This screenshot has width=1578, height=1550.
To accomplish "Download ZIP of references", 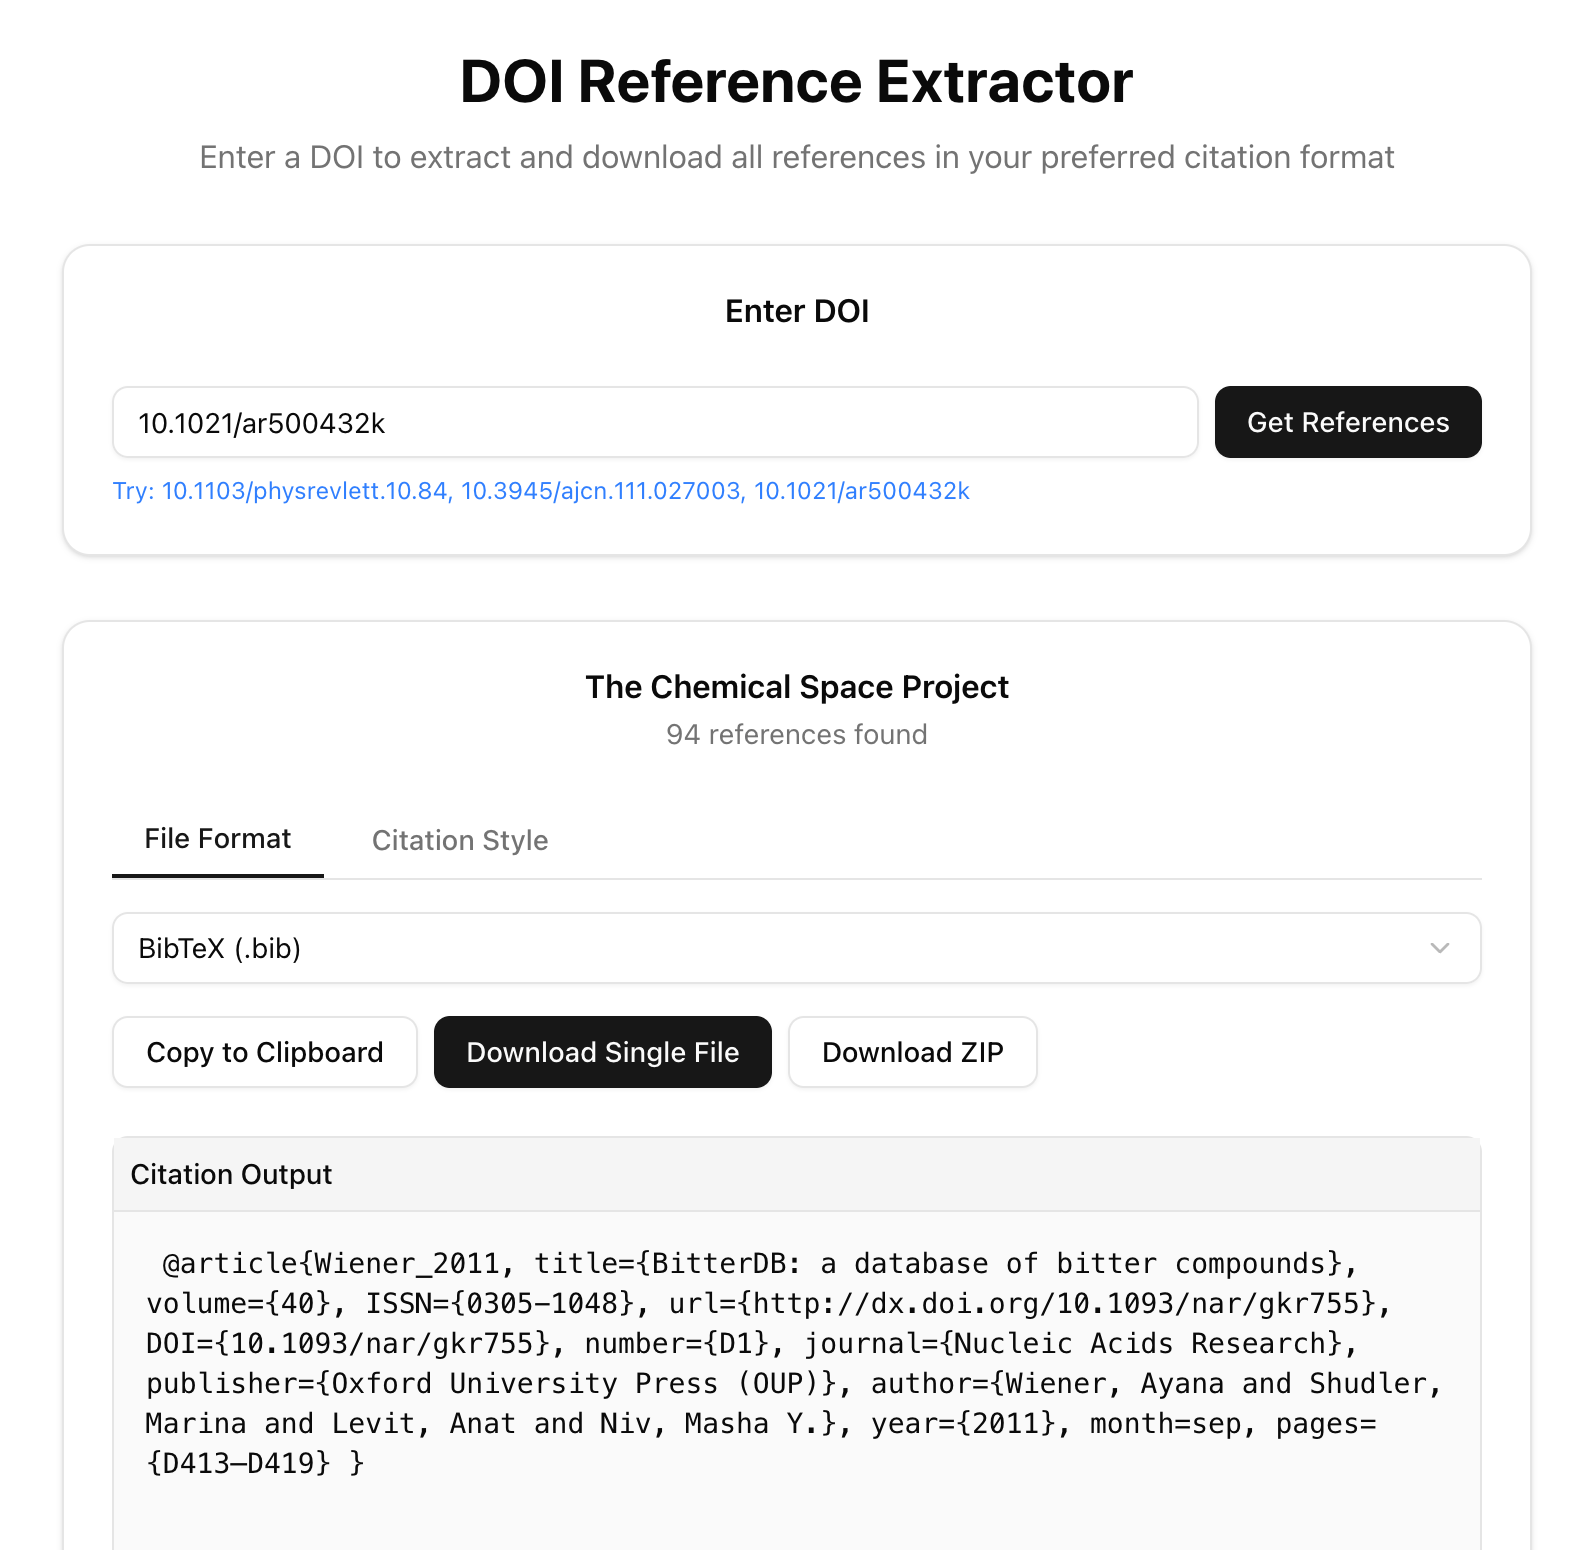I will 913,1052.
